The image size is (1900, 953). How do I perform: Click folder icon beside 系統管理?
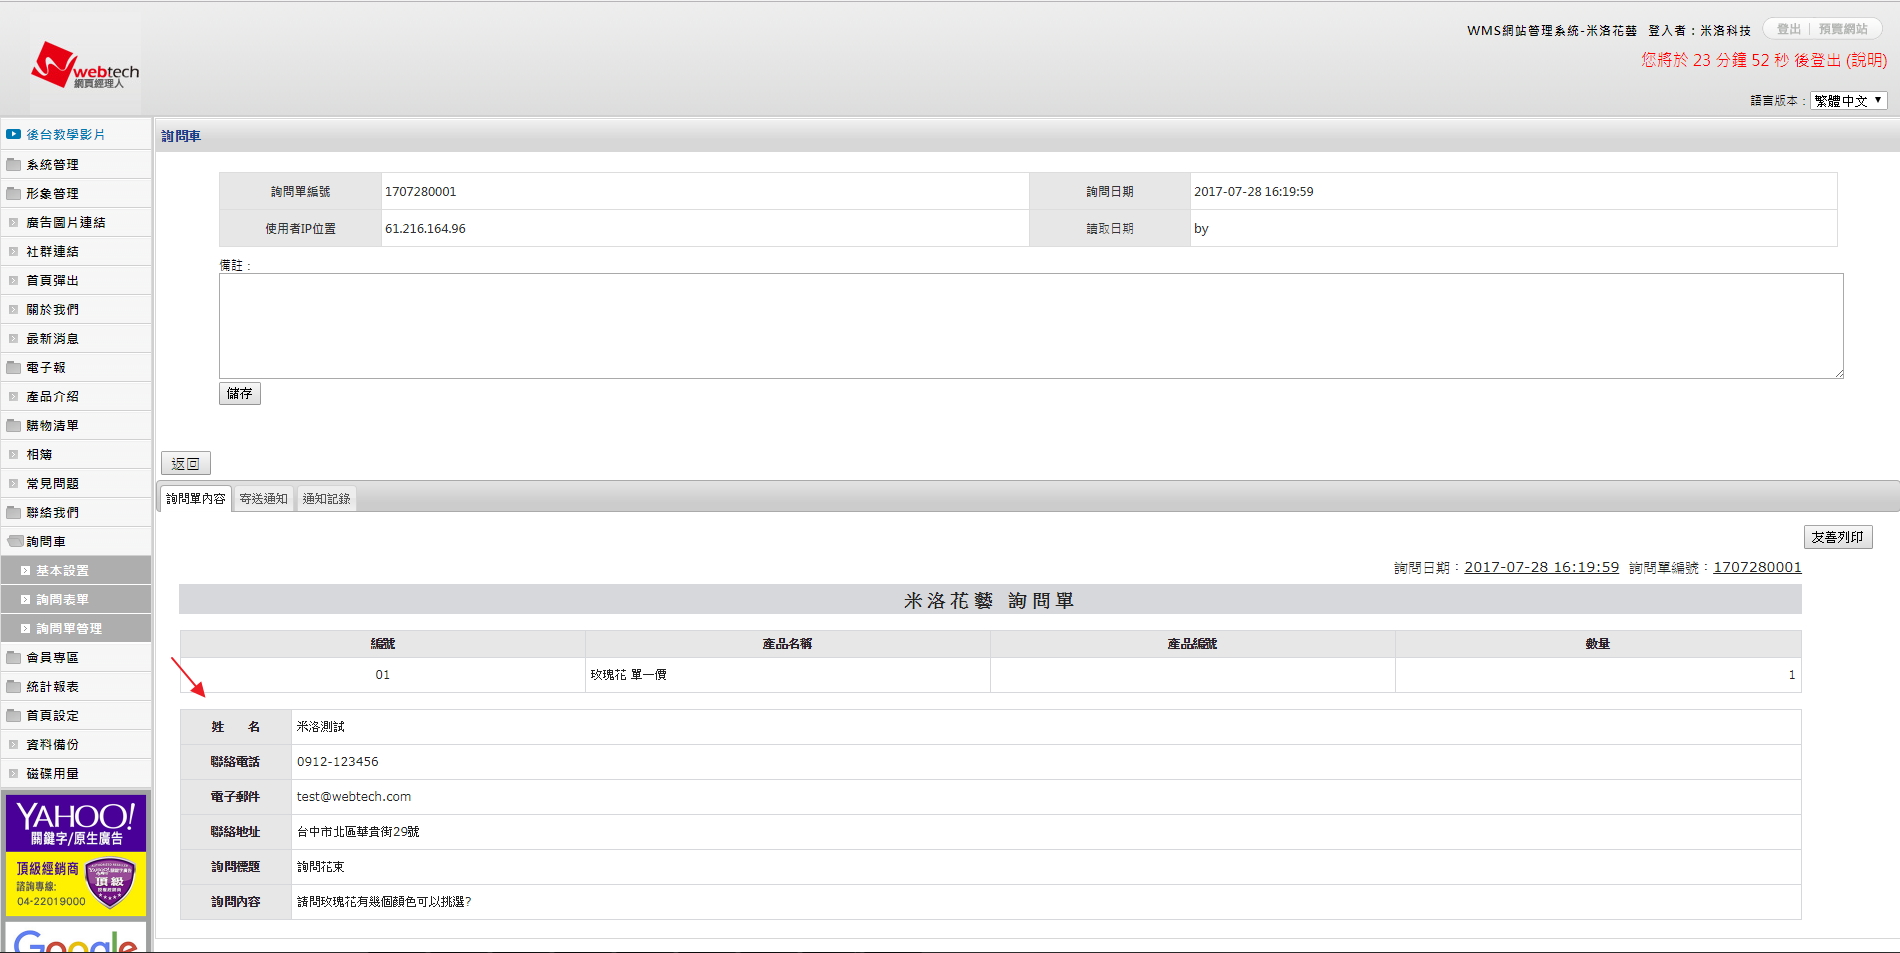click(14, 165)
